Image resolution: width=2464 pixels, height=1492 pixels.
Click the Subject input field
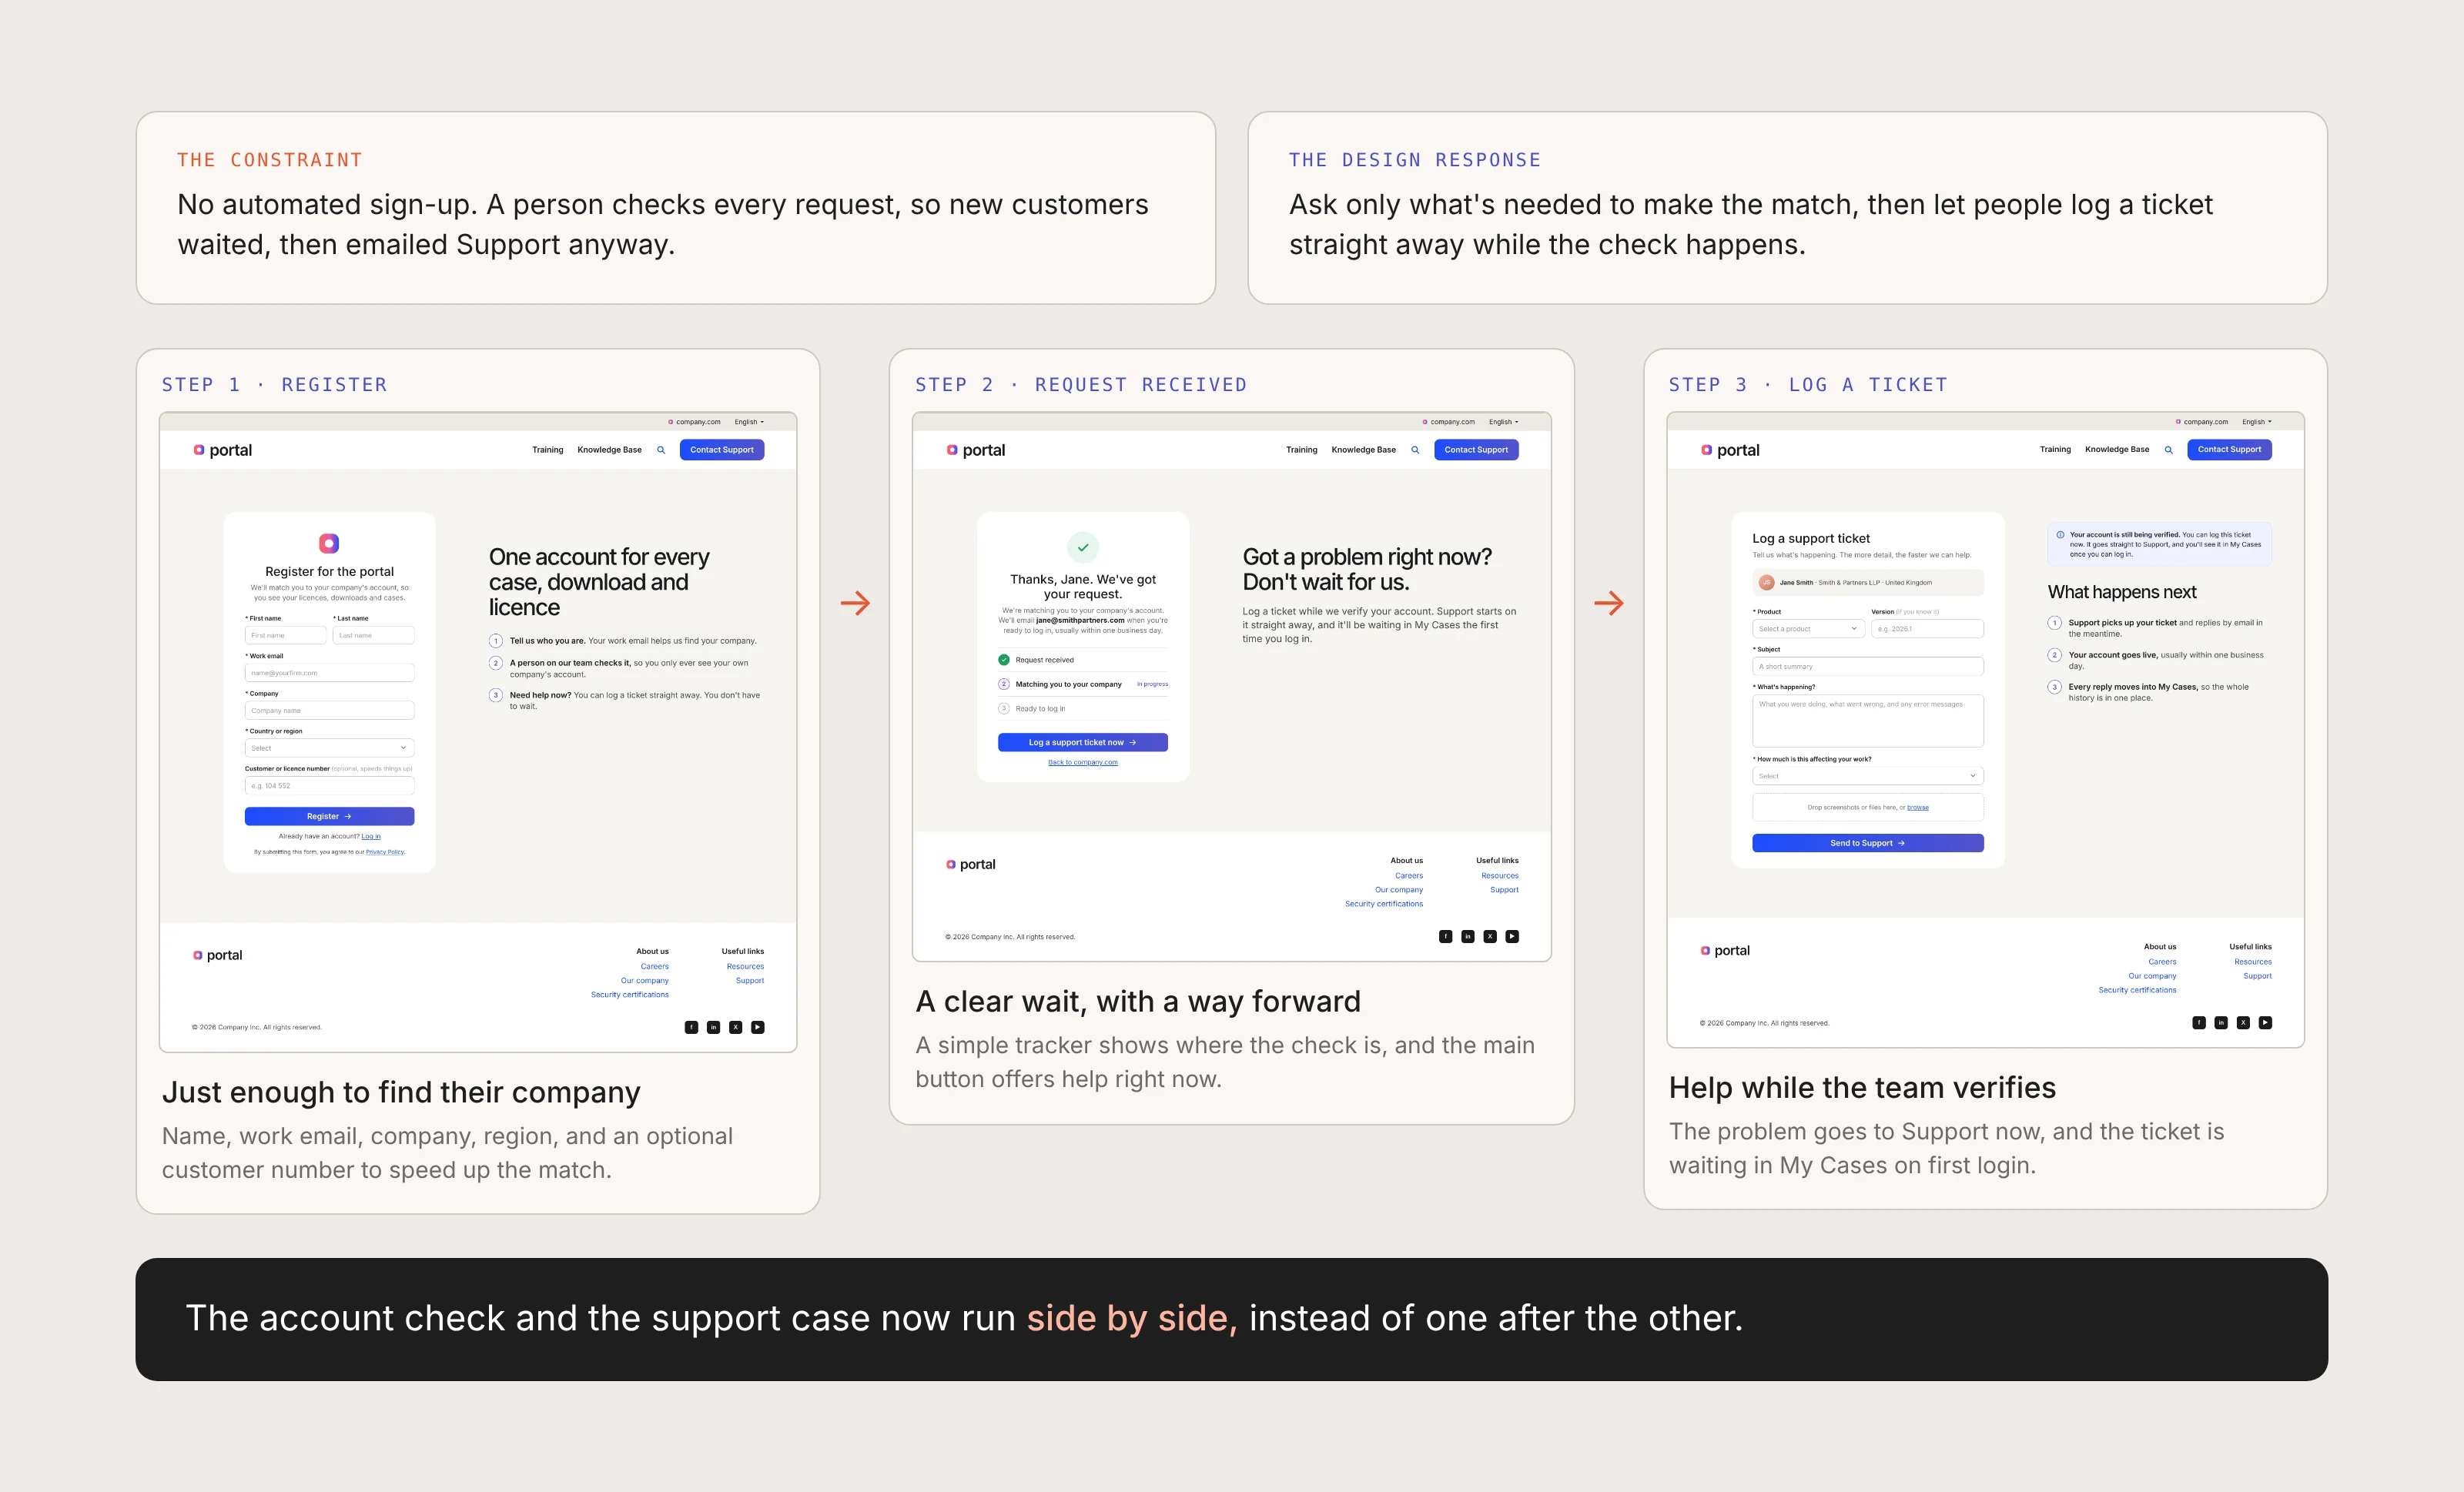[1868, 666]
